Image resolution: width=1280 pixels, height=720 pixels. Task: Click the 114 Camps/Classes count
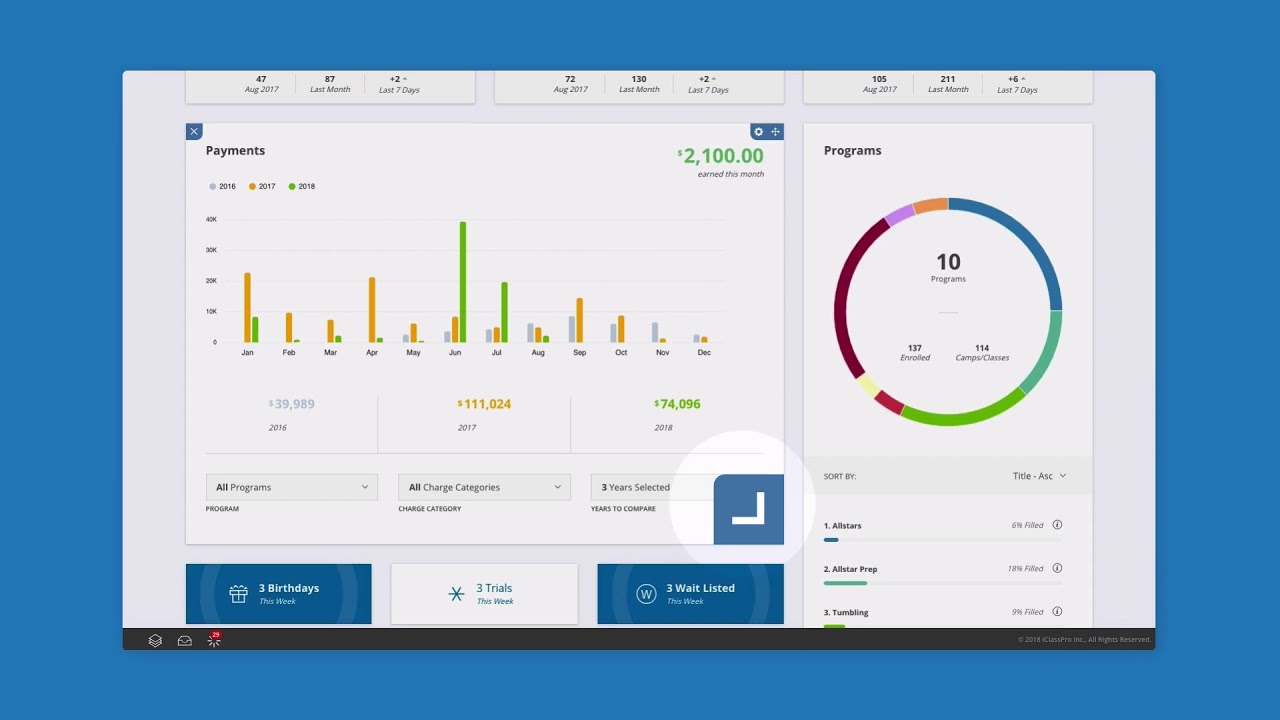point(982,353)
